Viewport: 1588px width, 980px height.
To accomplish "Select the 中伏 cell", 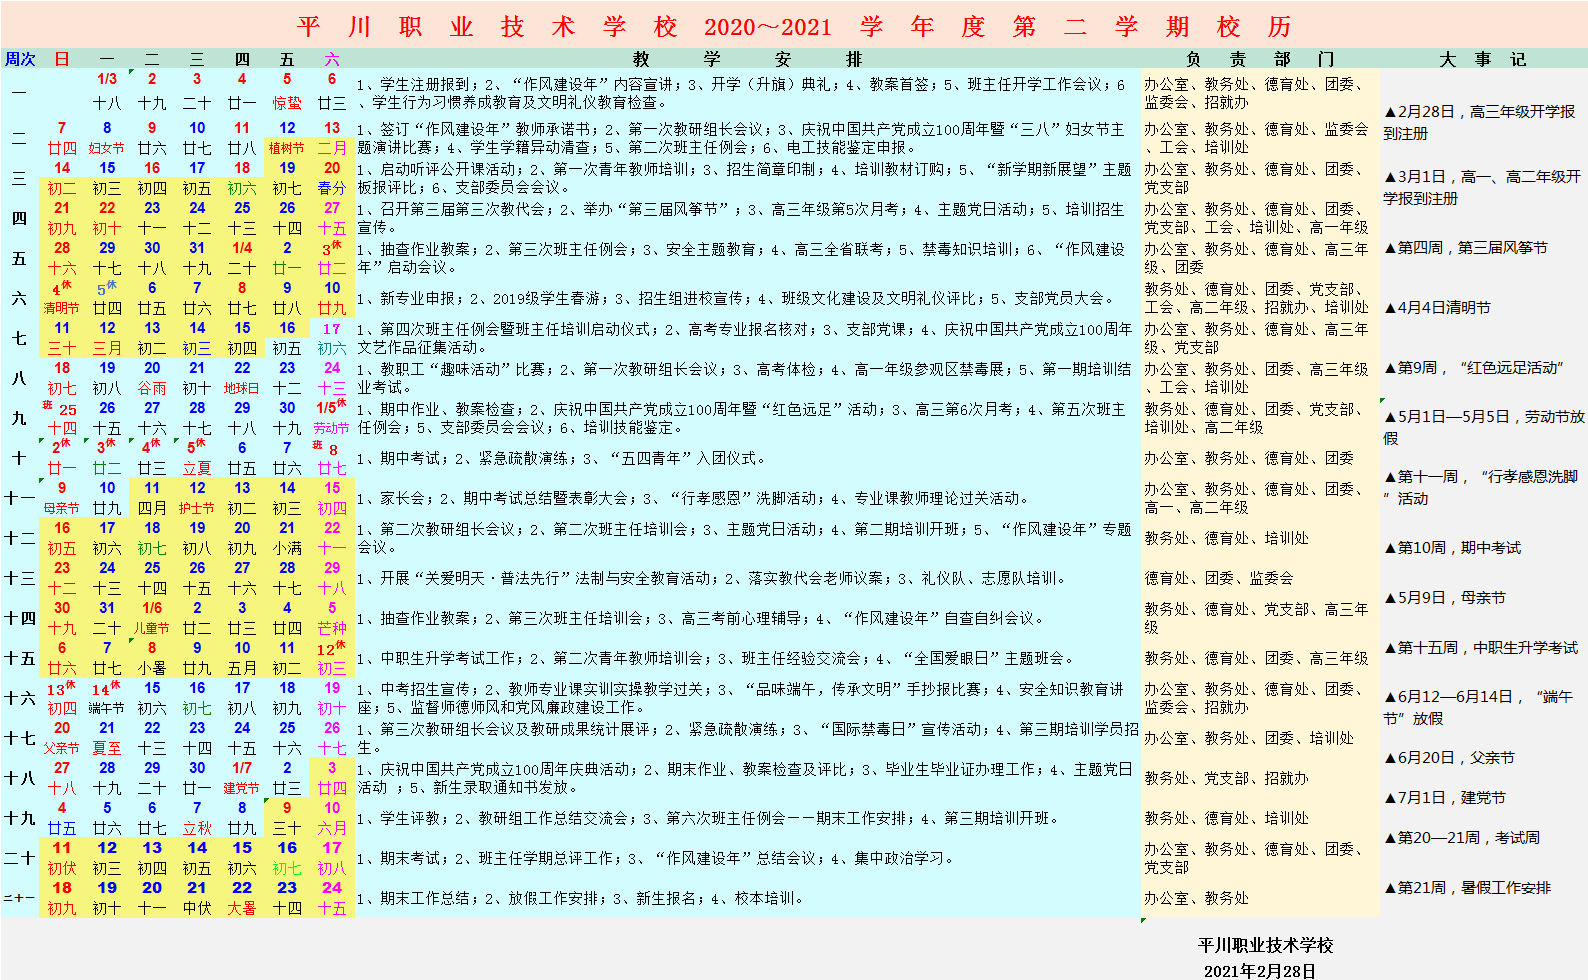I will pyautogui.click(x=197, y=908).
